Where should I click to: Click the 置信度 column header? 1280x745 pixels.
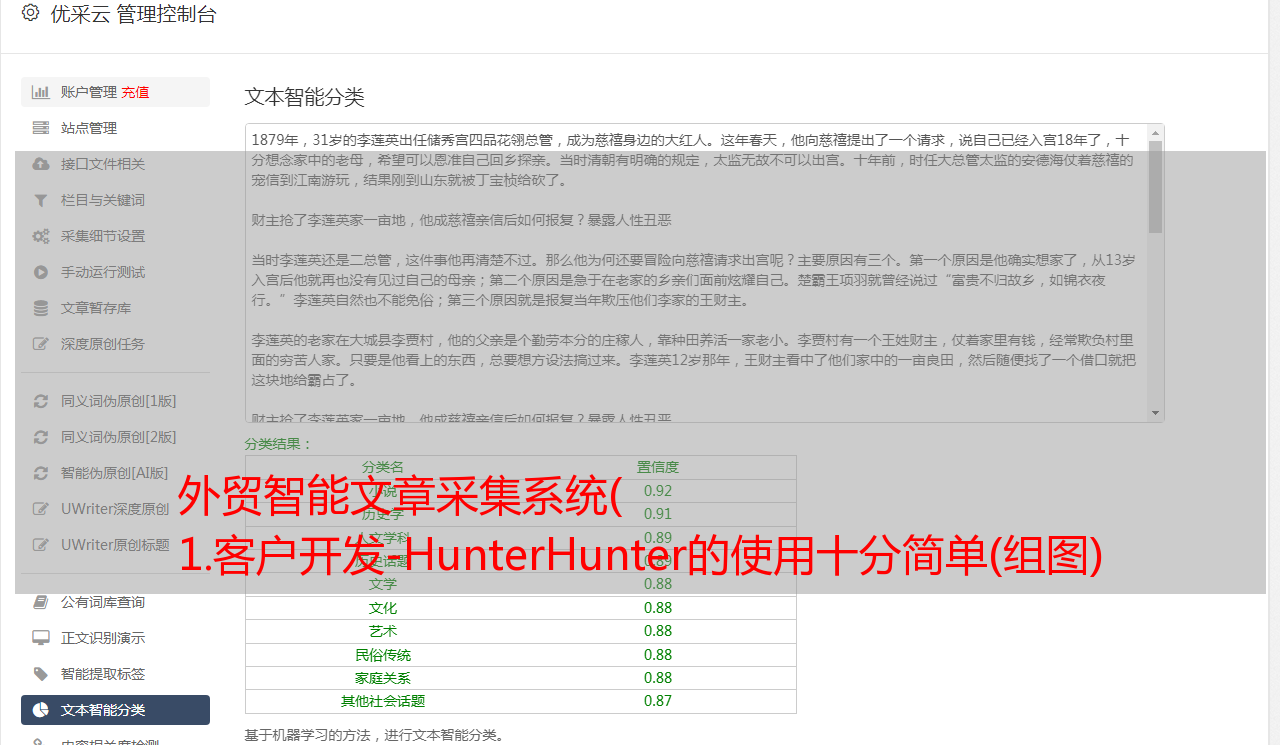(658, 467)
